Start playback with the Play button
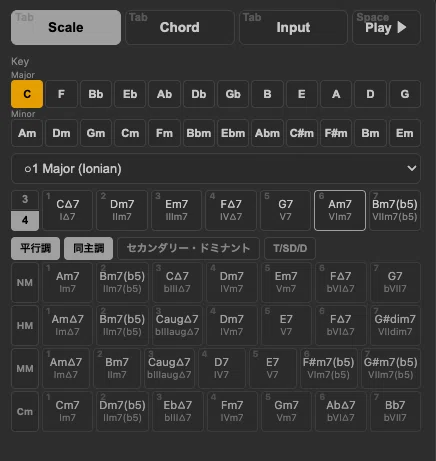436x461 pixels. coord(386,27)
